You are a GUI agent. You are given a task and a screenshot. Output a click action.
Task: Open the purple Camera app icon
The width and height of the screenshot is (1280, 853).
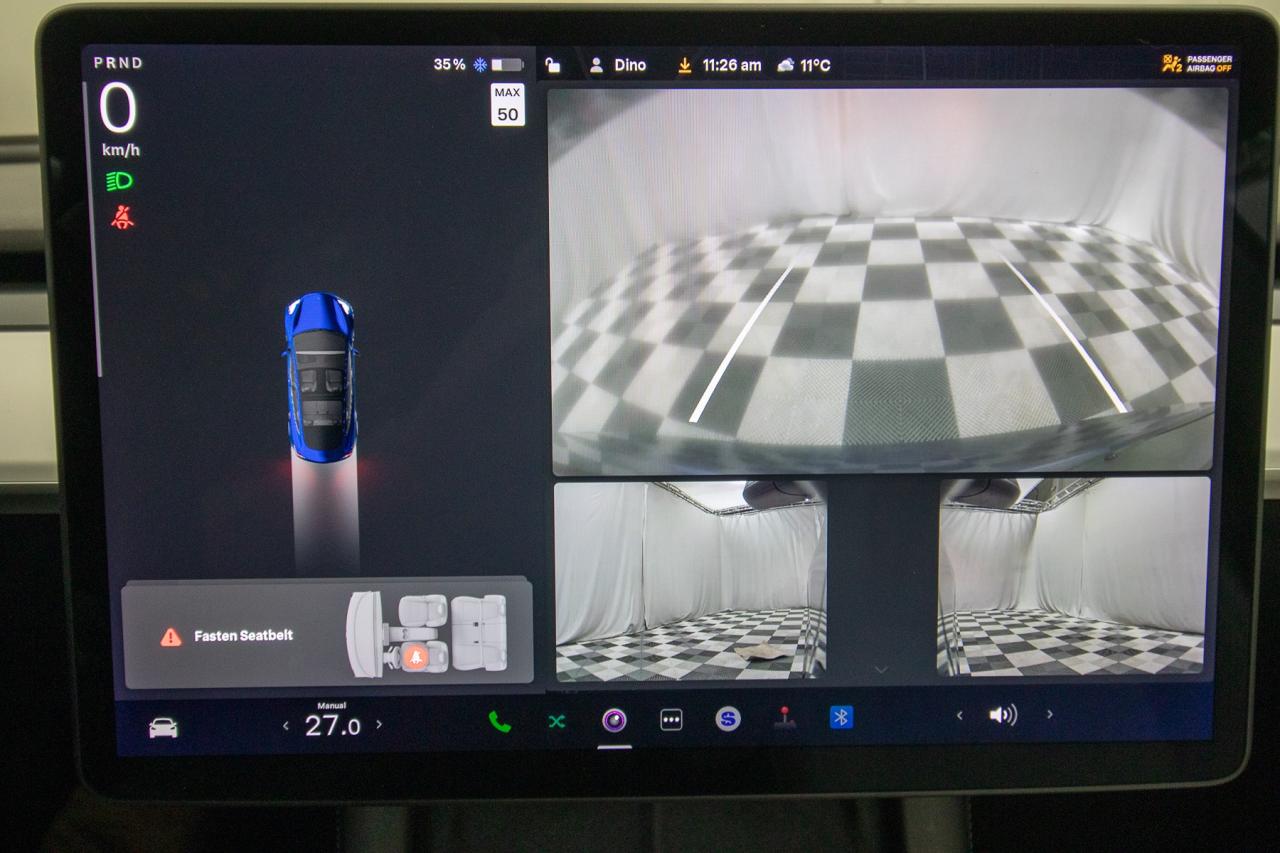point(614,720)
